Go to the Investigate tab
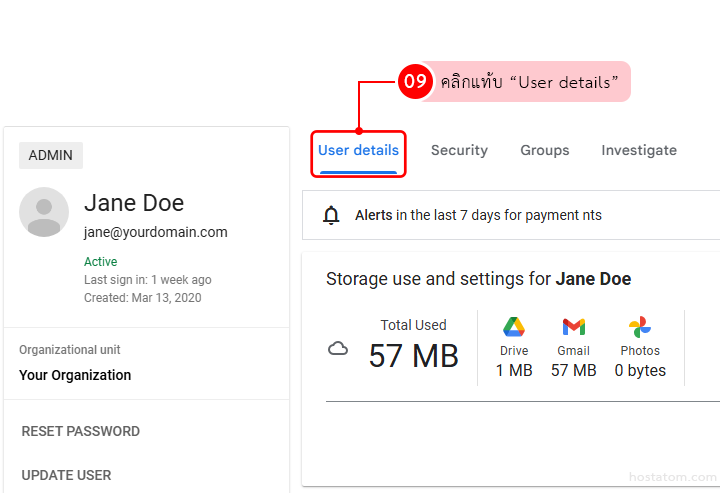Viewport: 720px width, 493px height. pos(639,151)
